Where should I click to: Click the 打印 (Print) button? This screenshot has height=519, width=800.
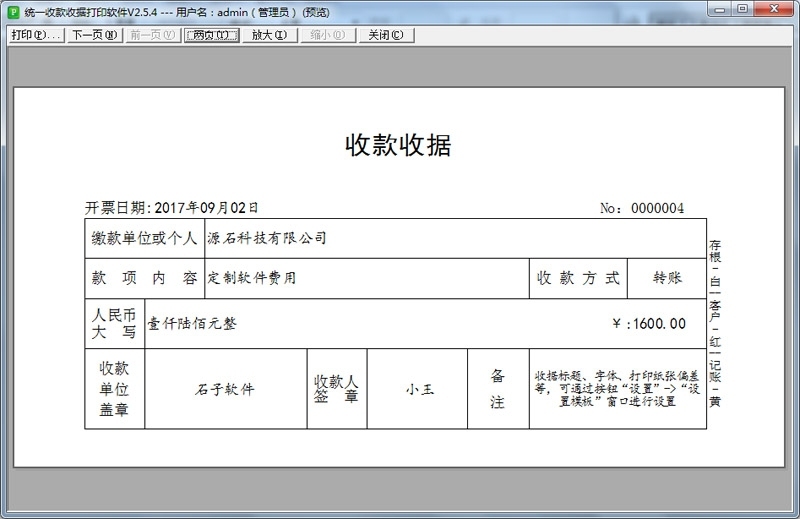pos(35,35)
